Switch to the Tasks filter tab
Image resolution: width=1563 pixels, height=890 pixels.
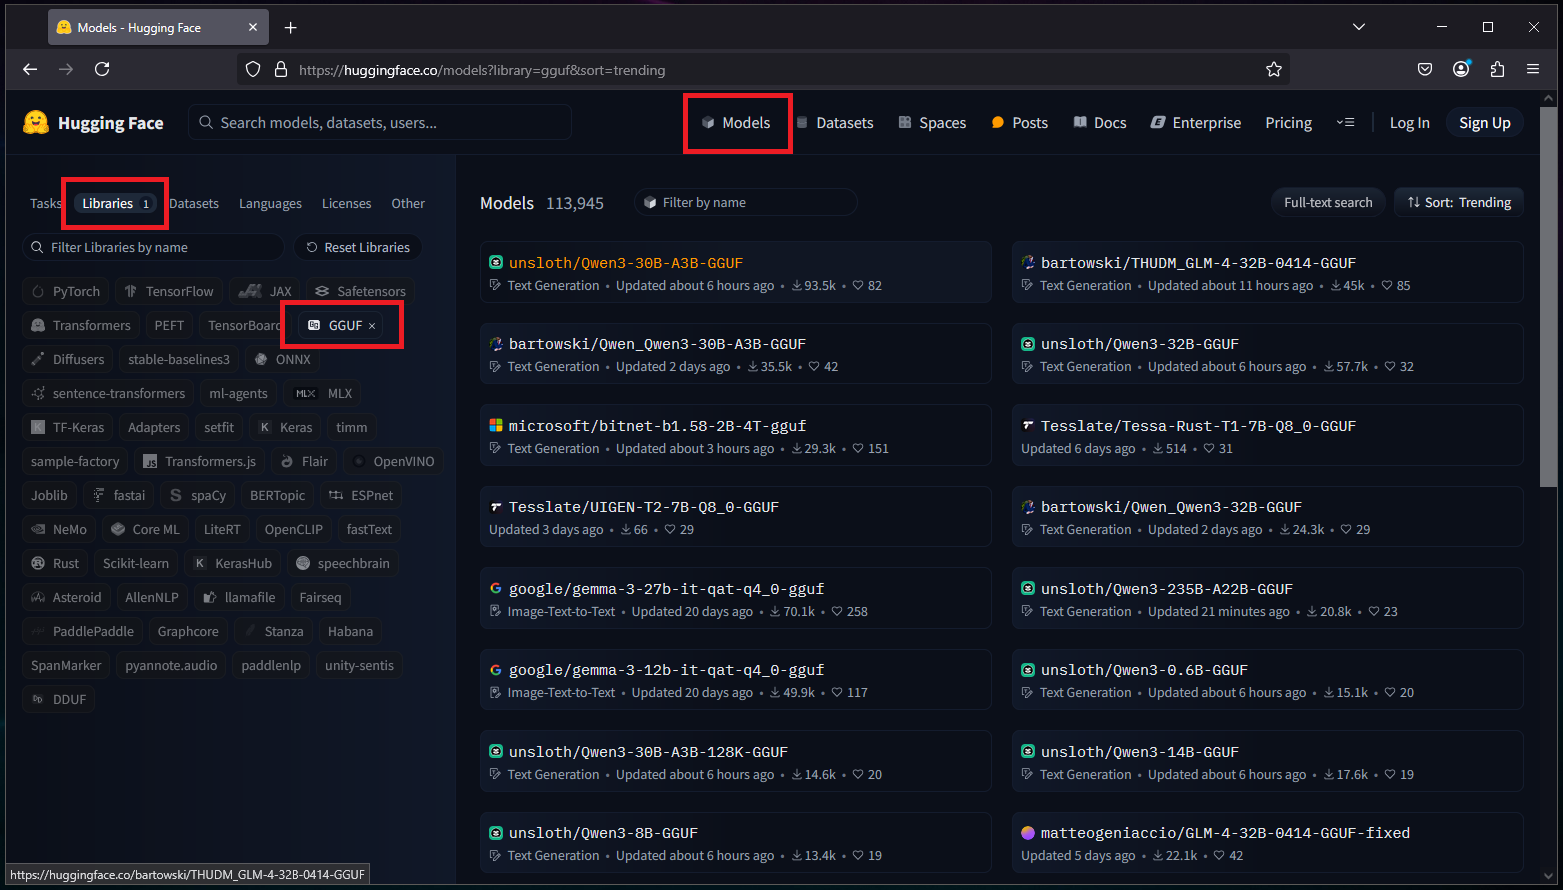(45, 203)
